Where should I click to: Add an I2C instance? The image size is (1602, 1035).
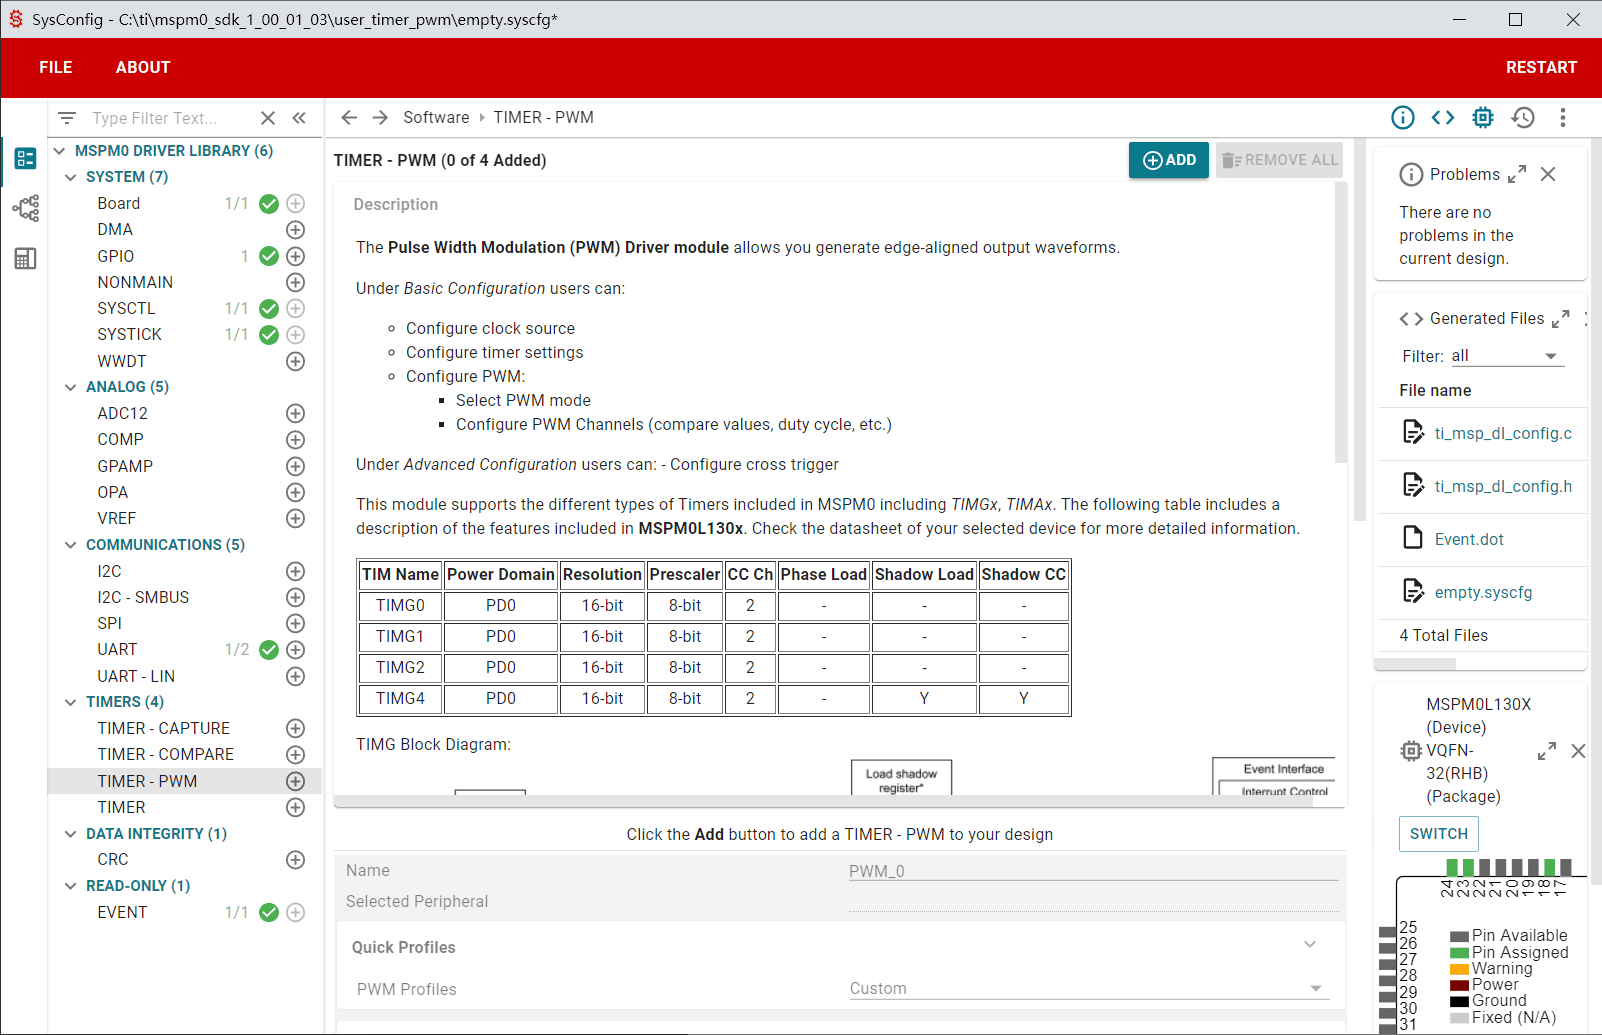[x=295, y=571]
